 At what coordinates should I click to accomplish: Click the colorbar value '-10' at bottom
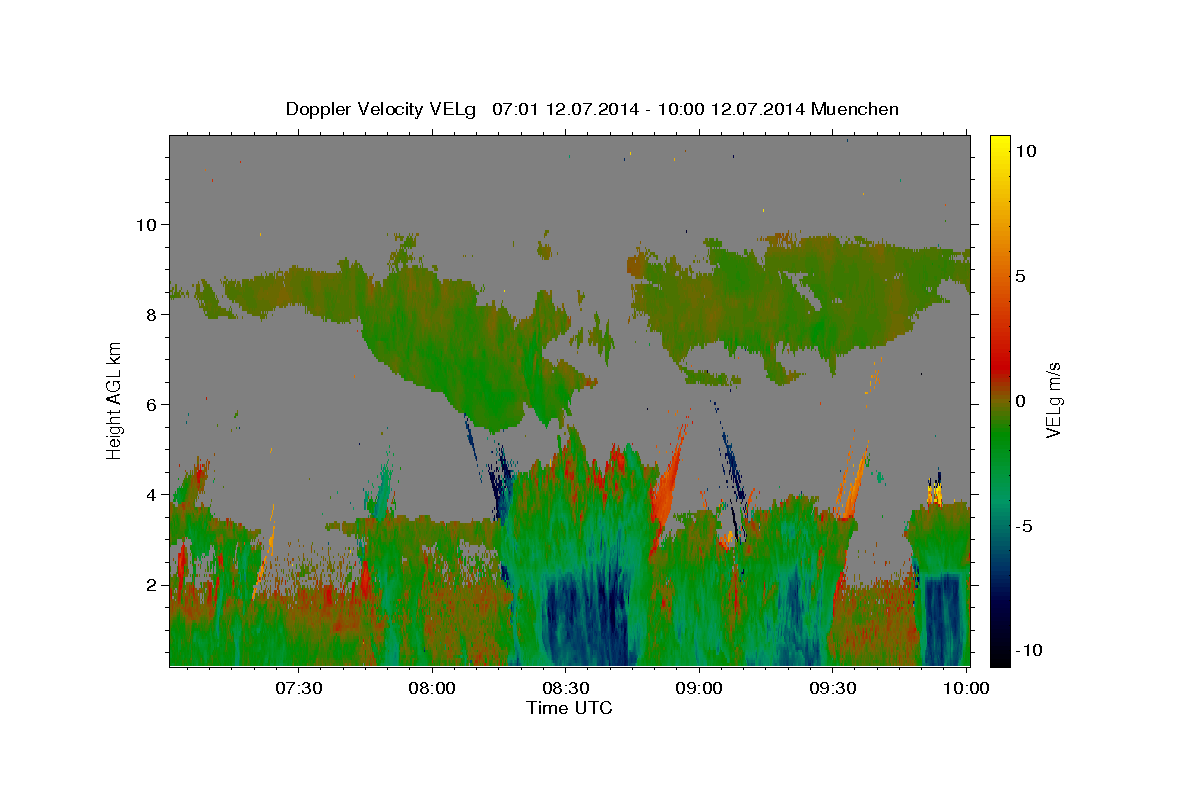coord(1030,650)
